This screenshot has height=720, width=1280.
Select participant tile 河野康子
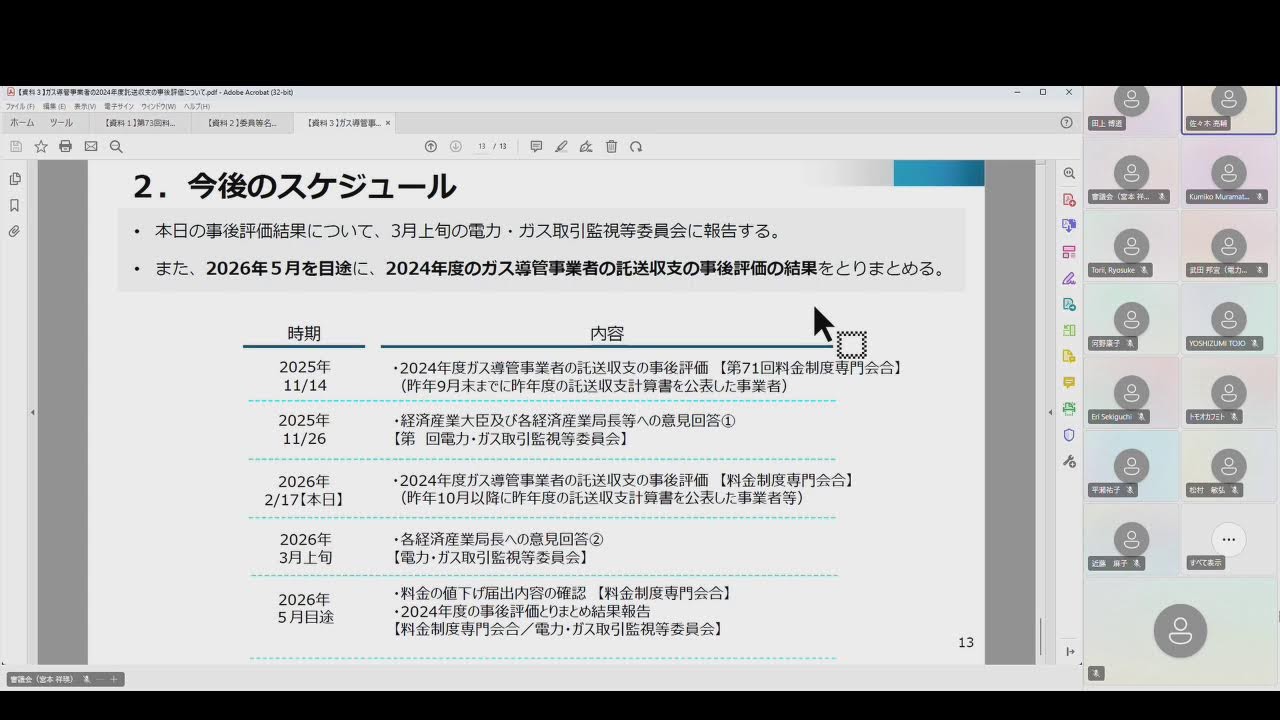(1132, 319)
